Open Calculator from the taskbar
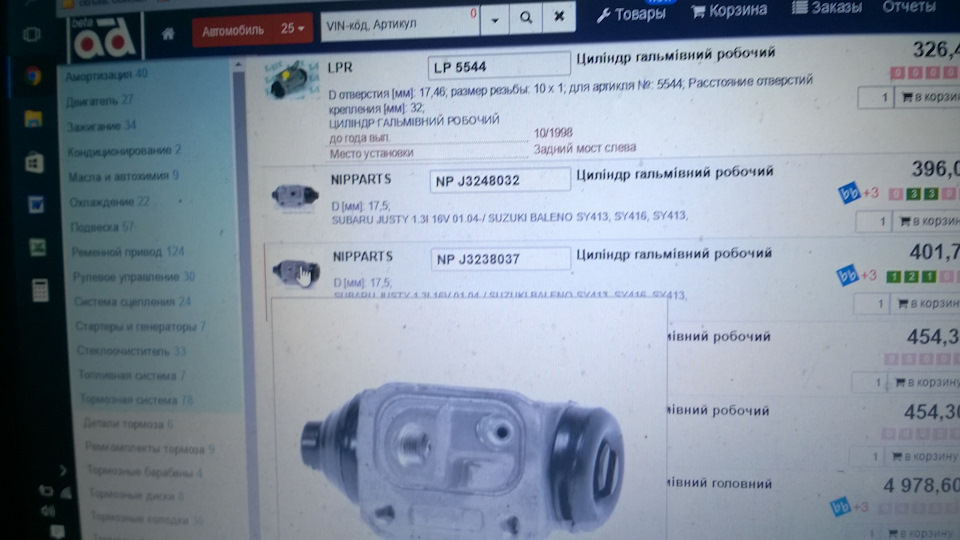The image size is (960, 540). 40,291
